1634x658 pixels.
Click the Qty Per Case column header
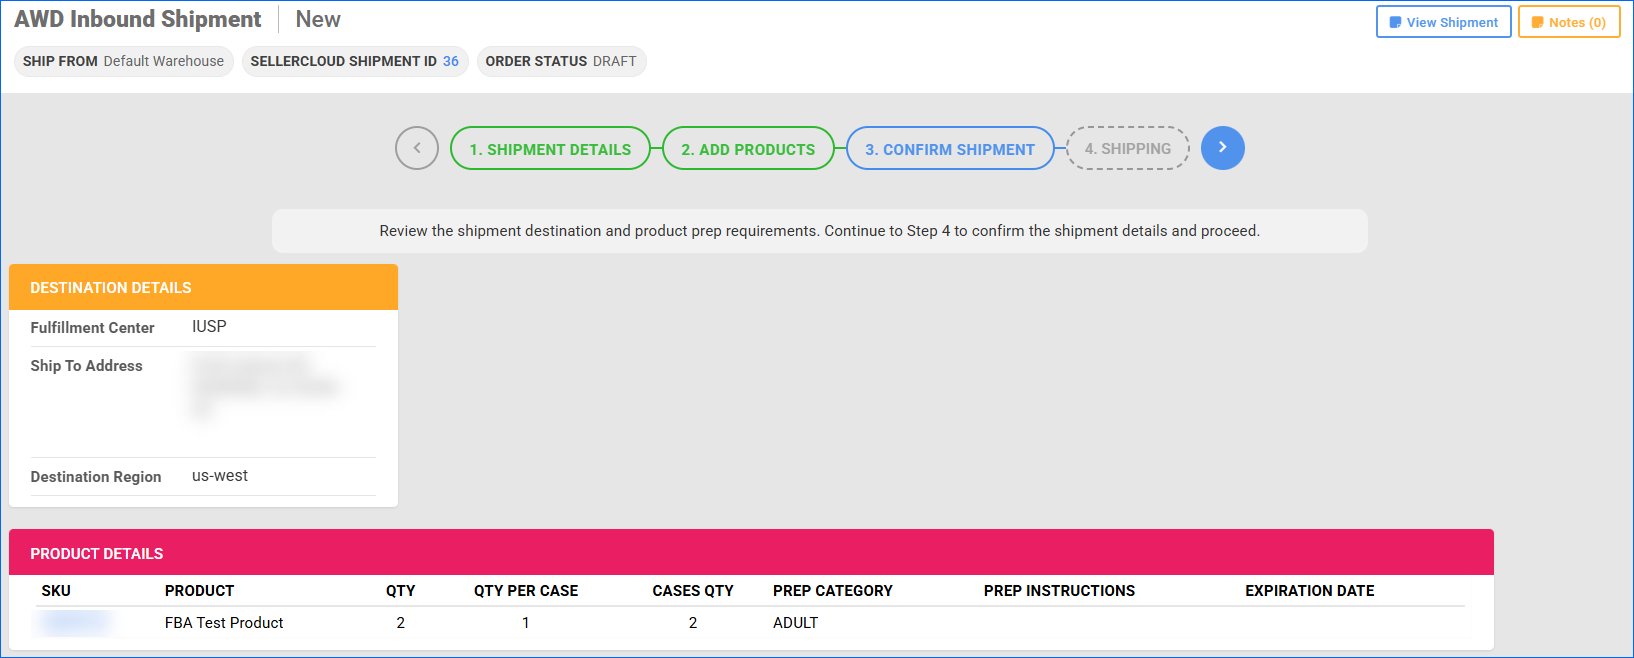tap(526, 591)
